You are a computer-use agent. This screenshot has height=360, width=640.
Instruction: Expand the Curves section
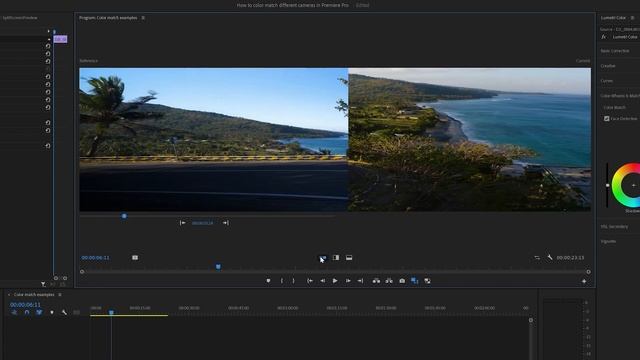607,81
